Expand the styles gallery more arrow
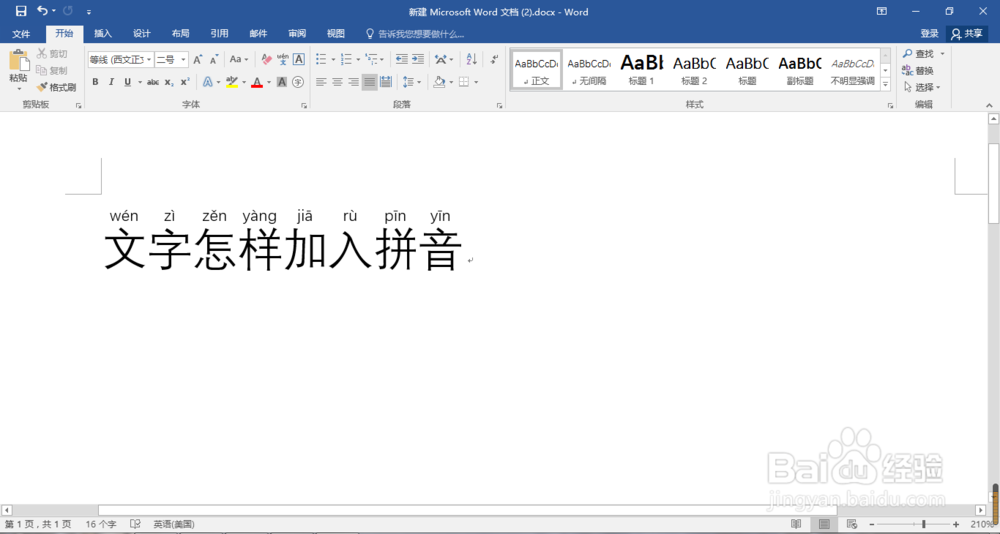 tap(886, 84)
